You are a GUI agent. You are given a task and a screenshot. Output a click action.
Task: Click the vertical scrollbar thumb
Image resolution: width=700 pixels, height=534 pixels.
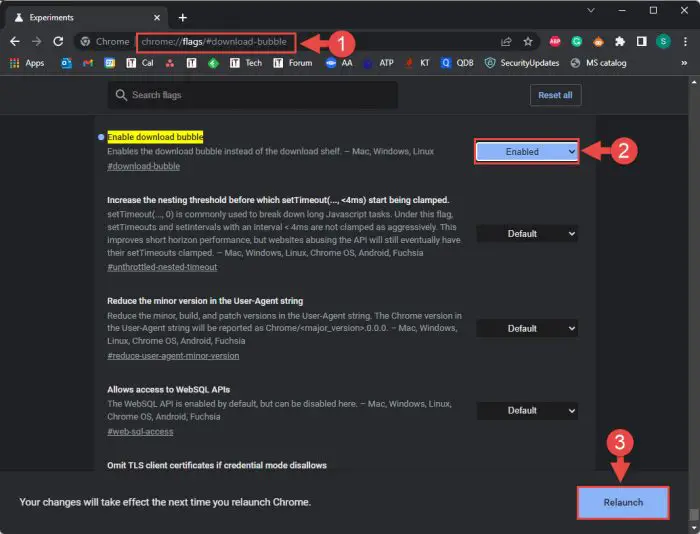[x=693, y=514]
